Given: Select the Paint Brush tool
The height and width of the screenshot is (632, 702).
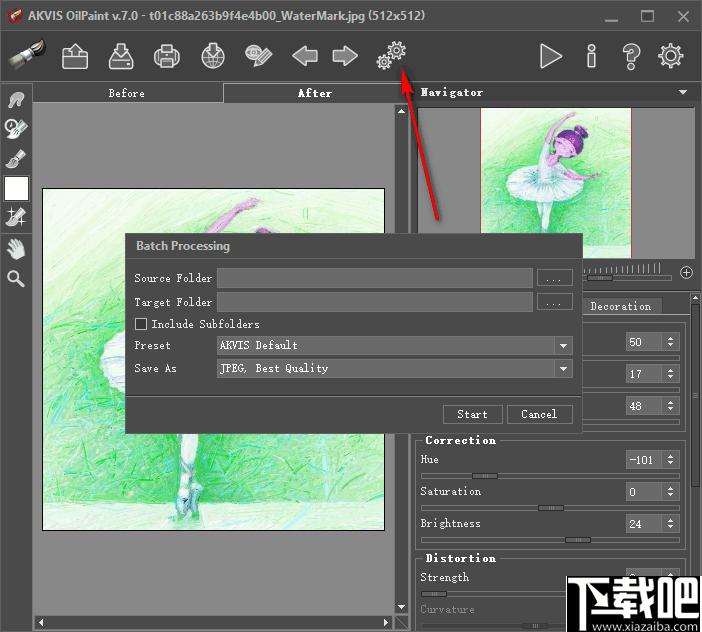Looking at the screenshot, I should point(16,159).
